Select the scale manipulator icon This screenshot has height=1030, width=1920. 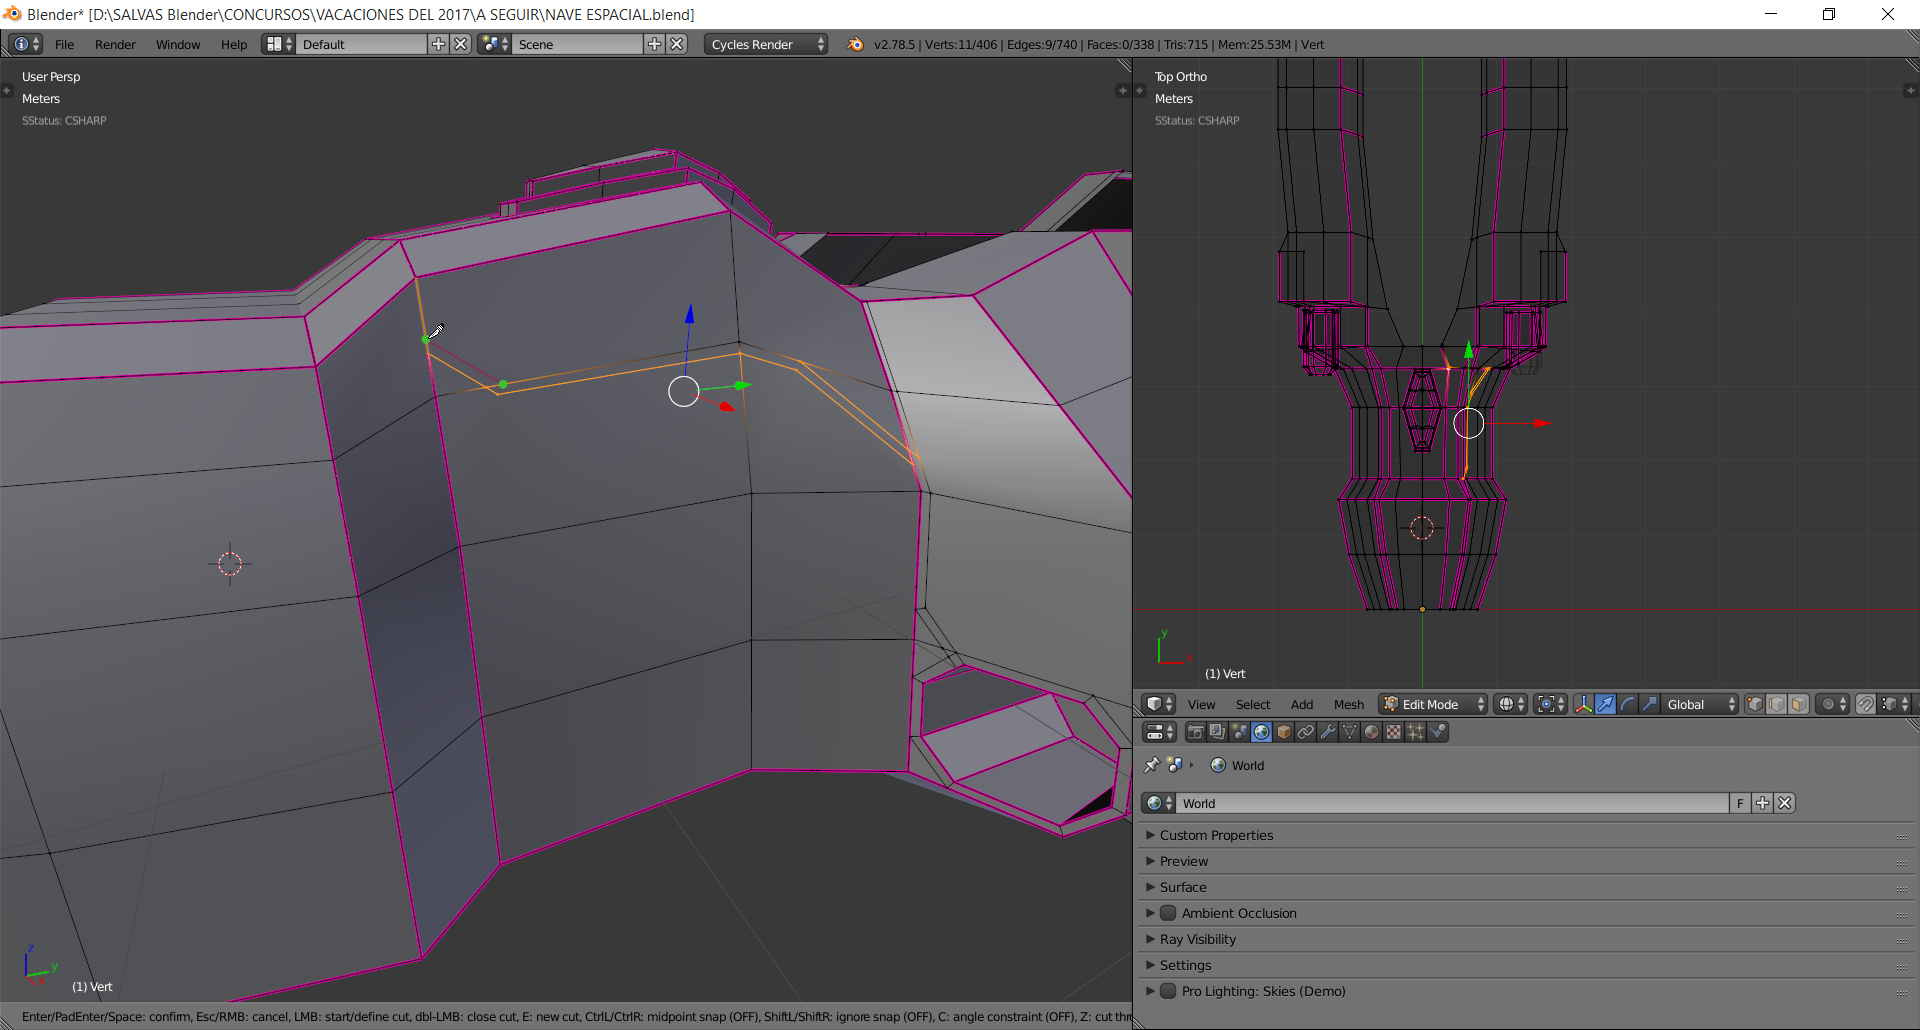click(x=1650, y=704)
